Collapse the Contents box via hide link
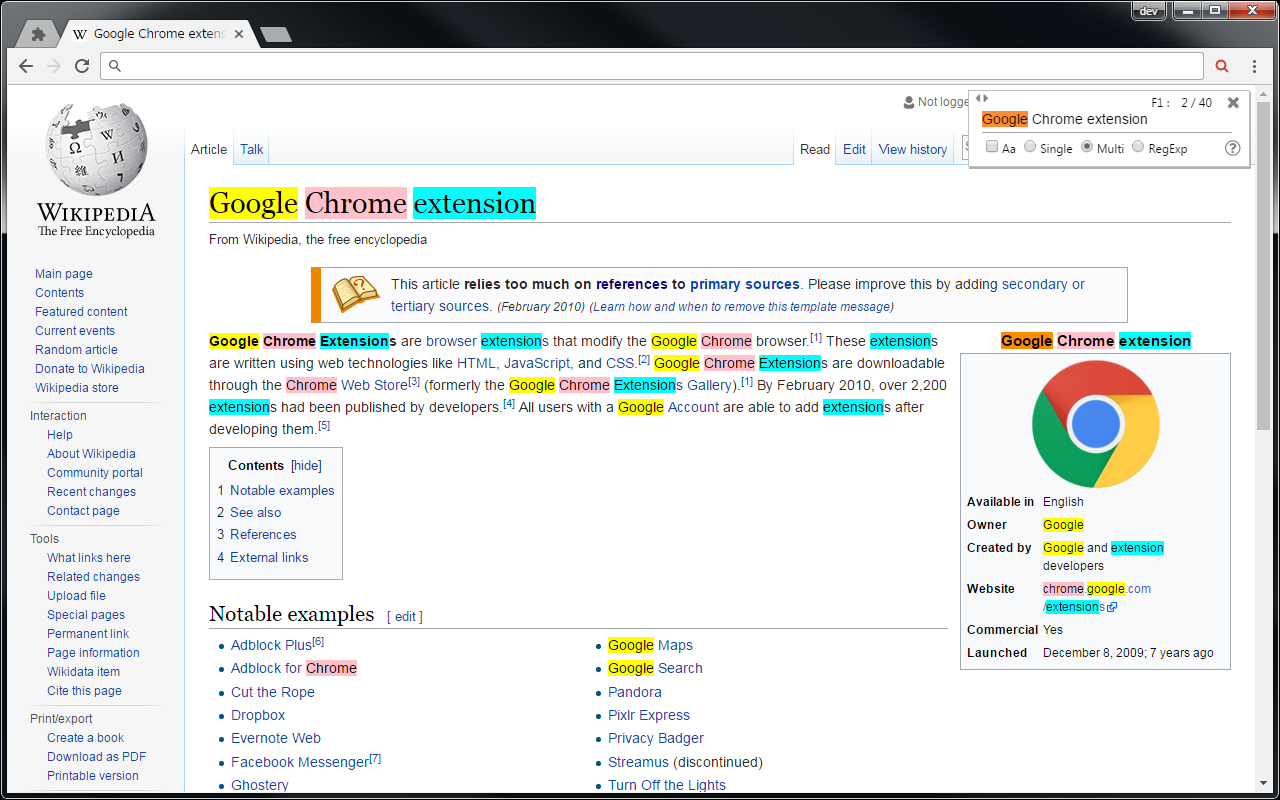Image resolution: width=1280 pixels, height=800 pixels. pyautogui.click(x=306, y=465)
